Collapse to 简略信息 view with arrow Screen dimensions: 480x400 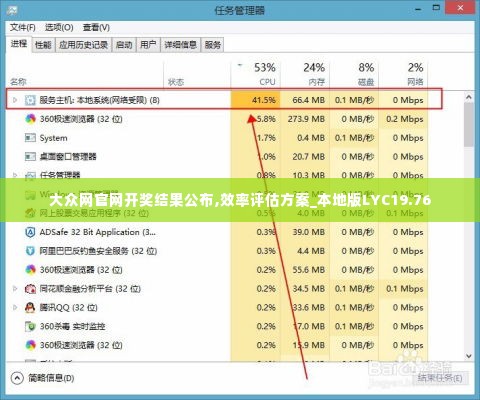point(17,378)
